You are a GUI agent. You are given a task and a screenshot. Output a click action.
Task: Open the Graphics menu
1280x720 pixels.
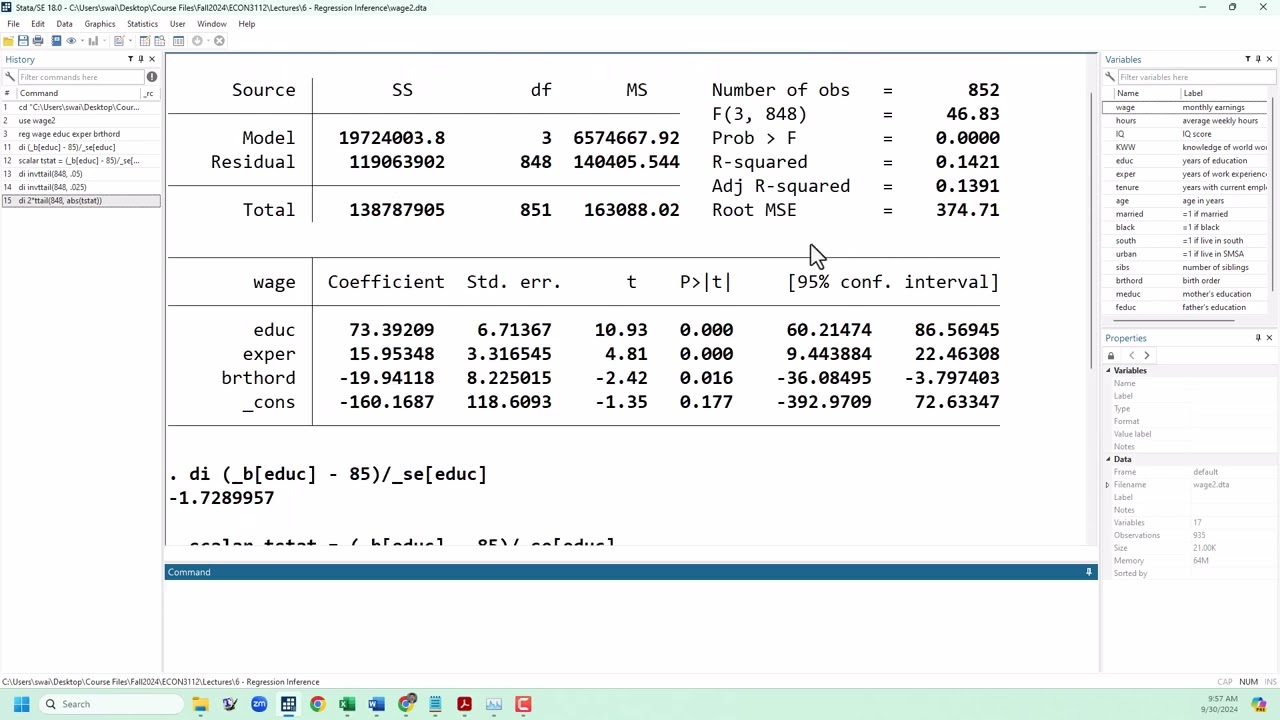[x=99, y=23]
